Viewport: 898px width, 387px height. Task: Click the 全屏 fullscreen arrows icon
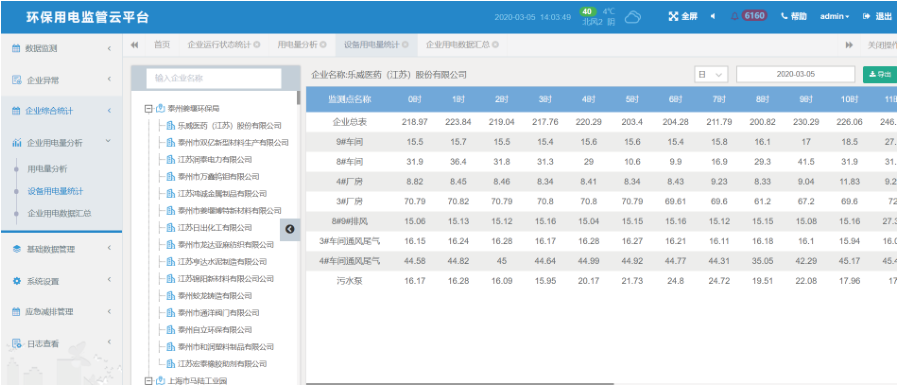point(673,17)
